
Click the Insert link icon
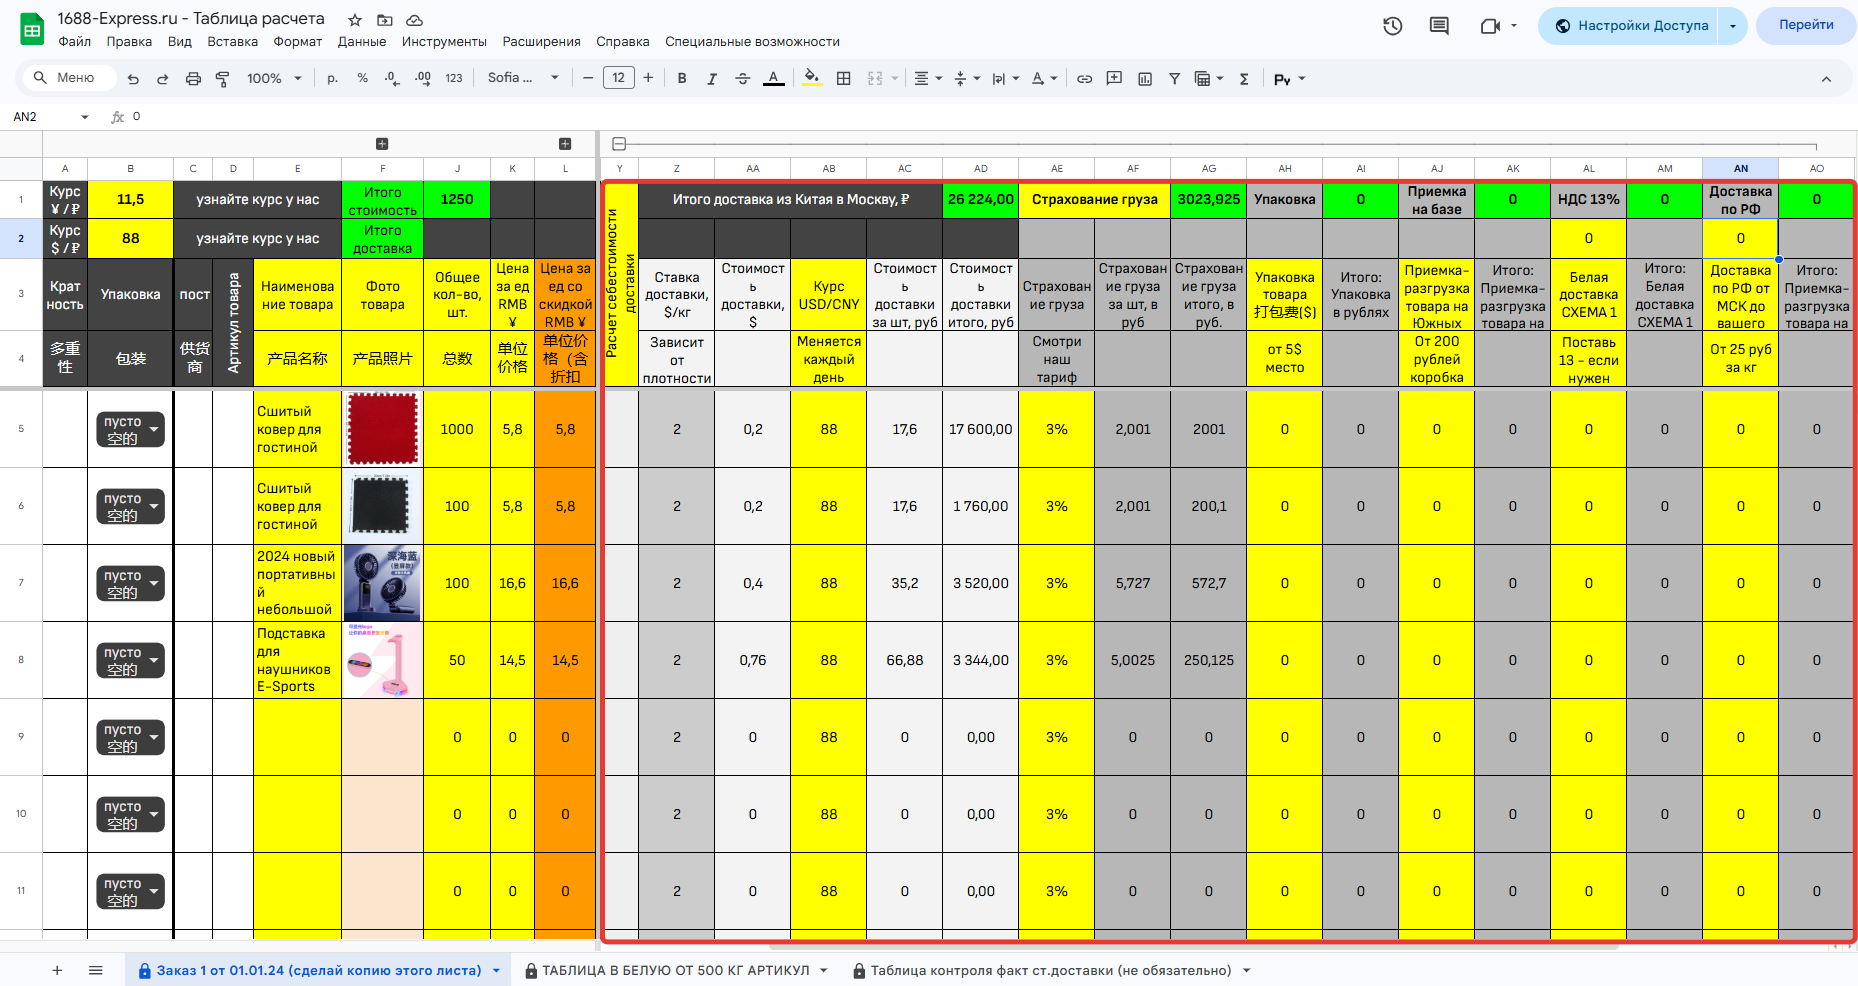point(1084,79)
